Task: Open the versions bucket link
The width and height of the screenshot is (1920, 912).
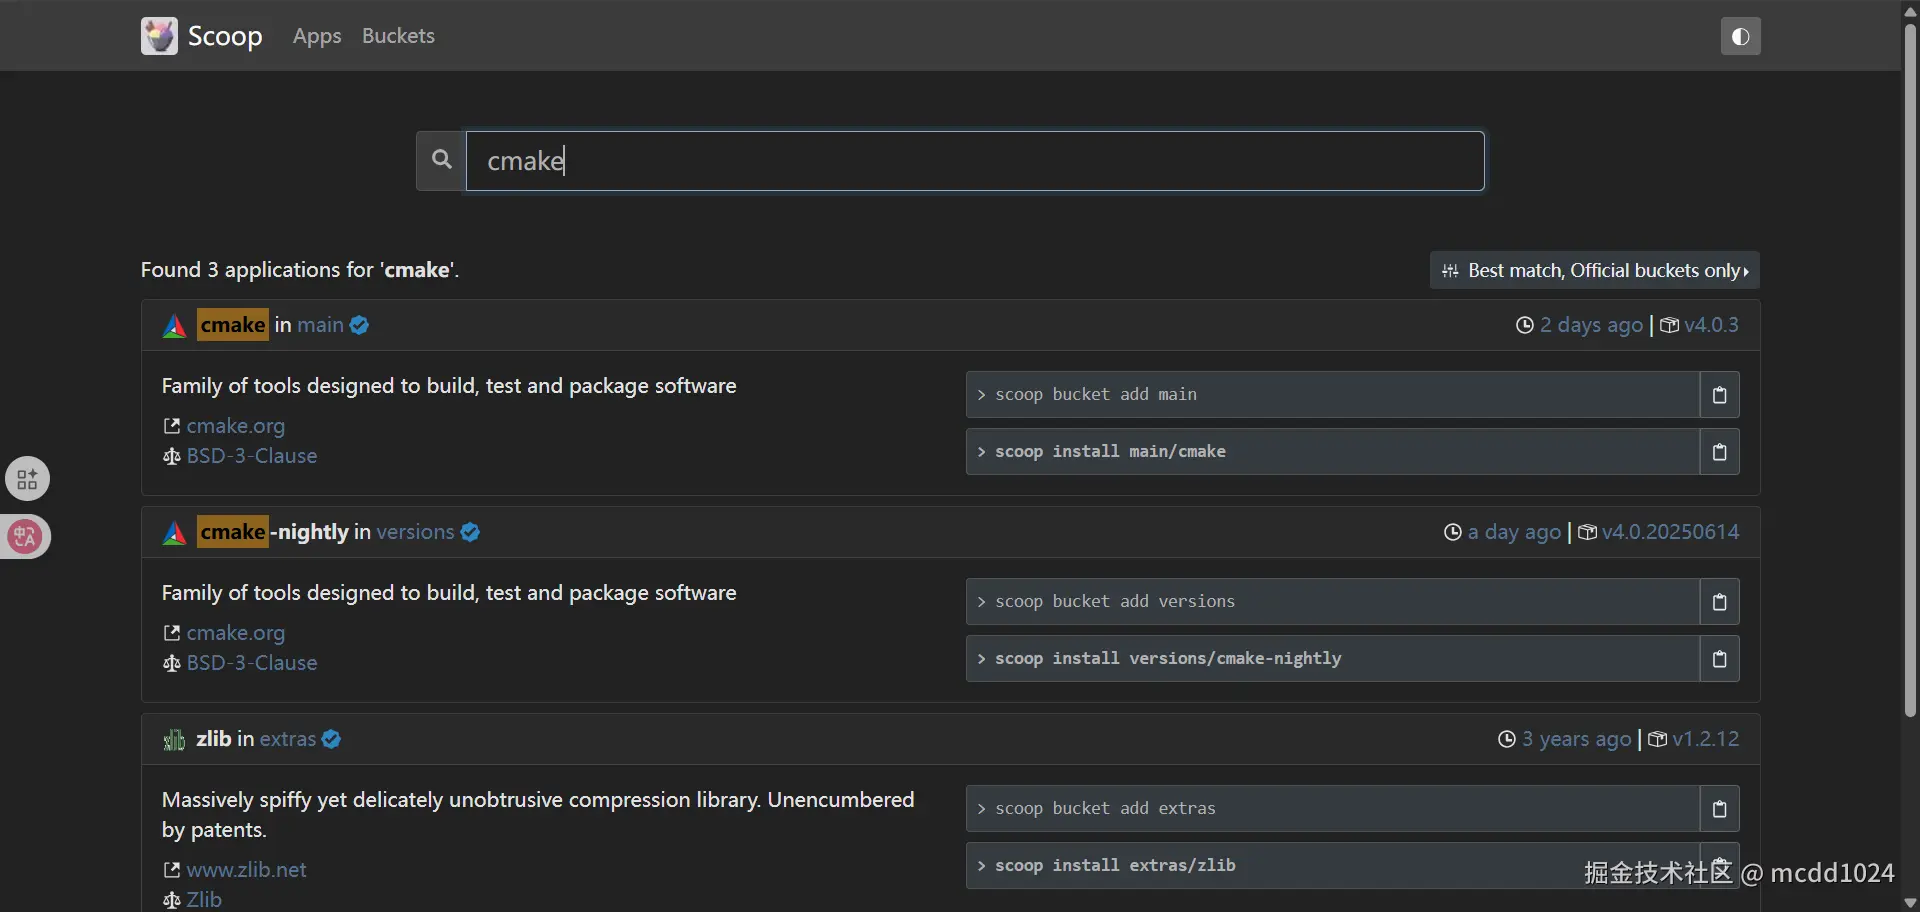Action: (x=415, y=532)
